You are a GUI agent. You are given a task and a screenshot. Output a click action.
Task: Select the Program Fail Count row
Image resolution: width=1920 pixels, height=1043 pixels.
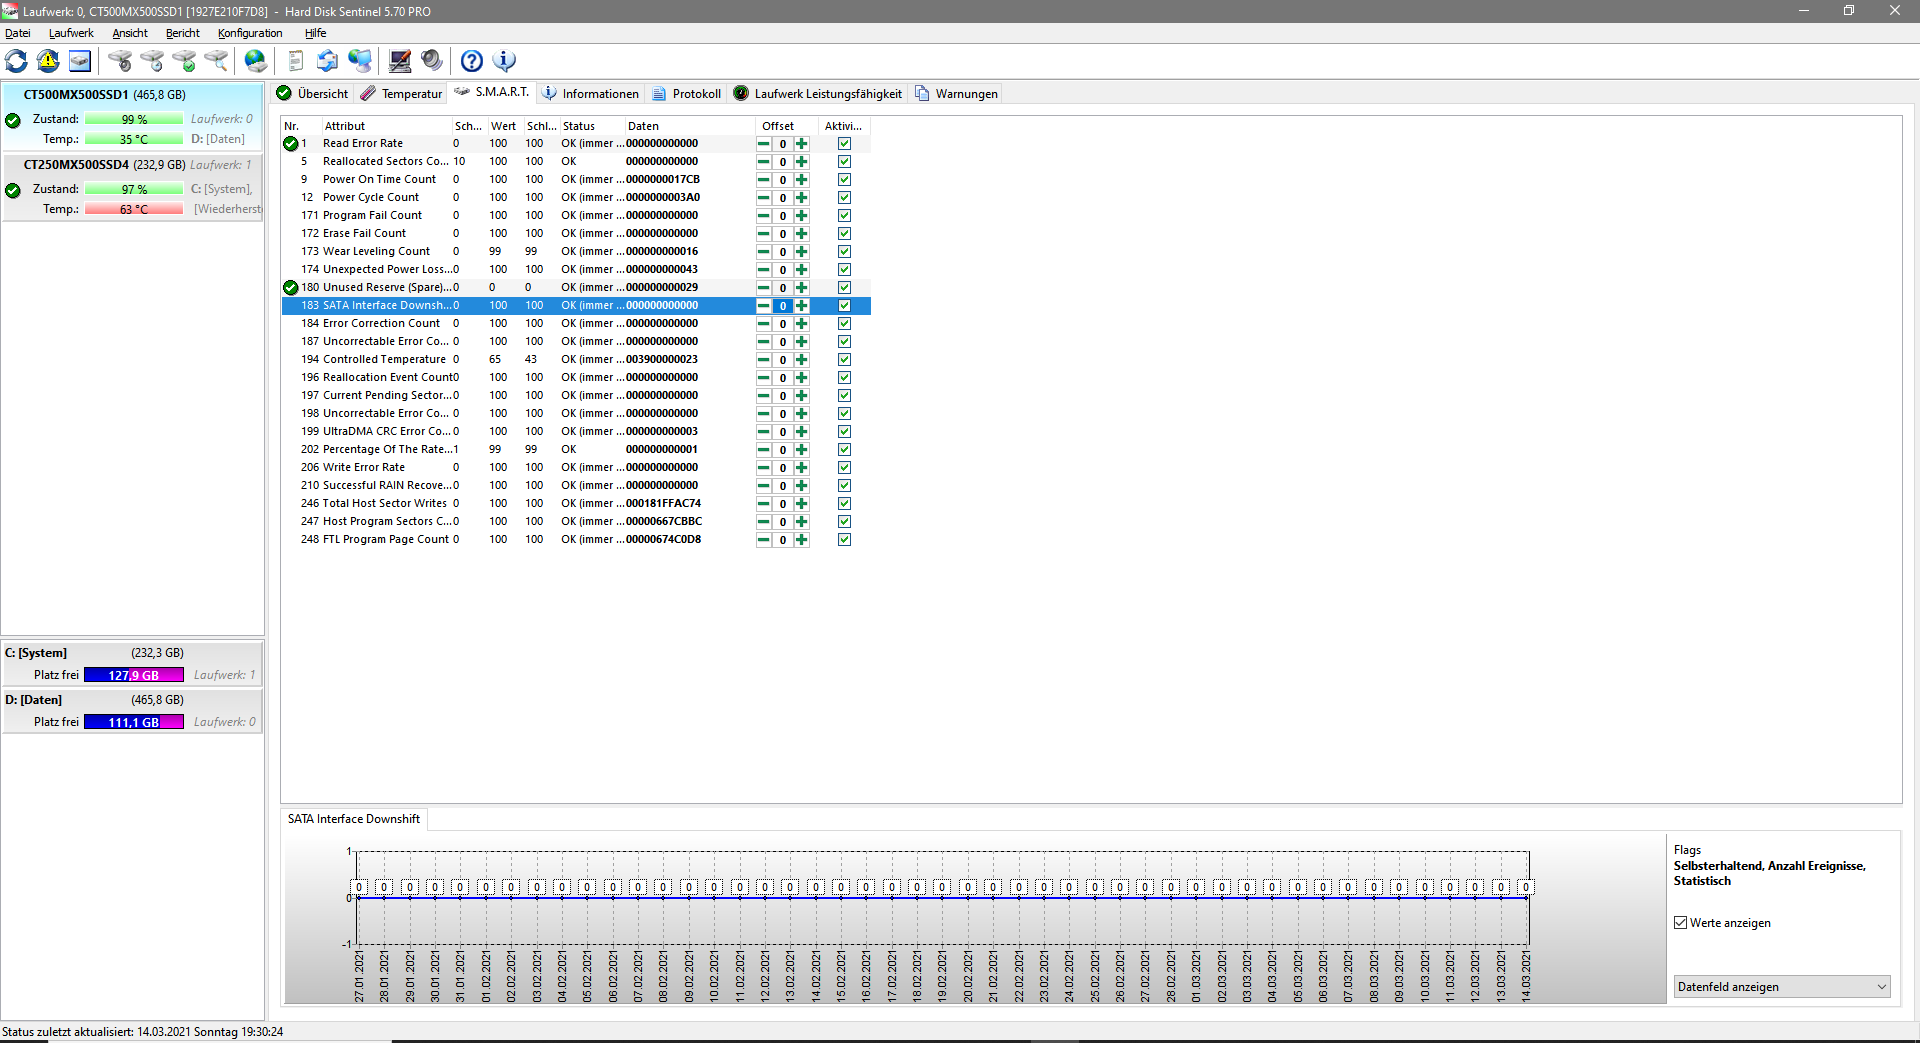(x=576, y=216)
